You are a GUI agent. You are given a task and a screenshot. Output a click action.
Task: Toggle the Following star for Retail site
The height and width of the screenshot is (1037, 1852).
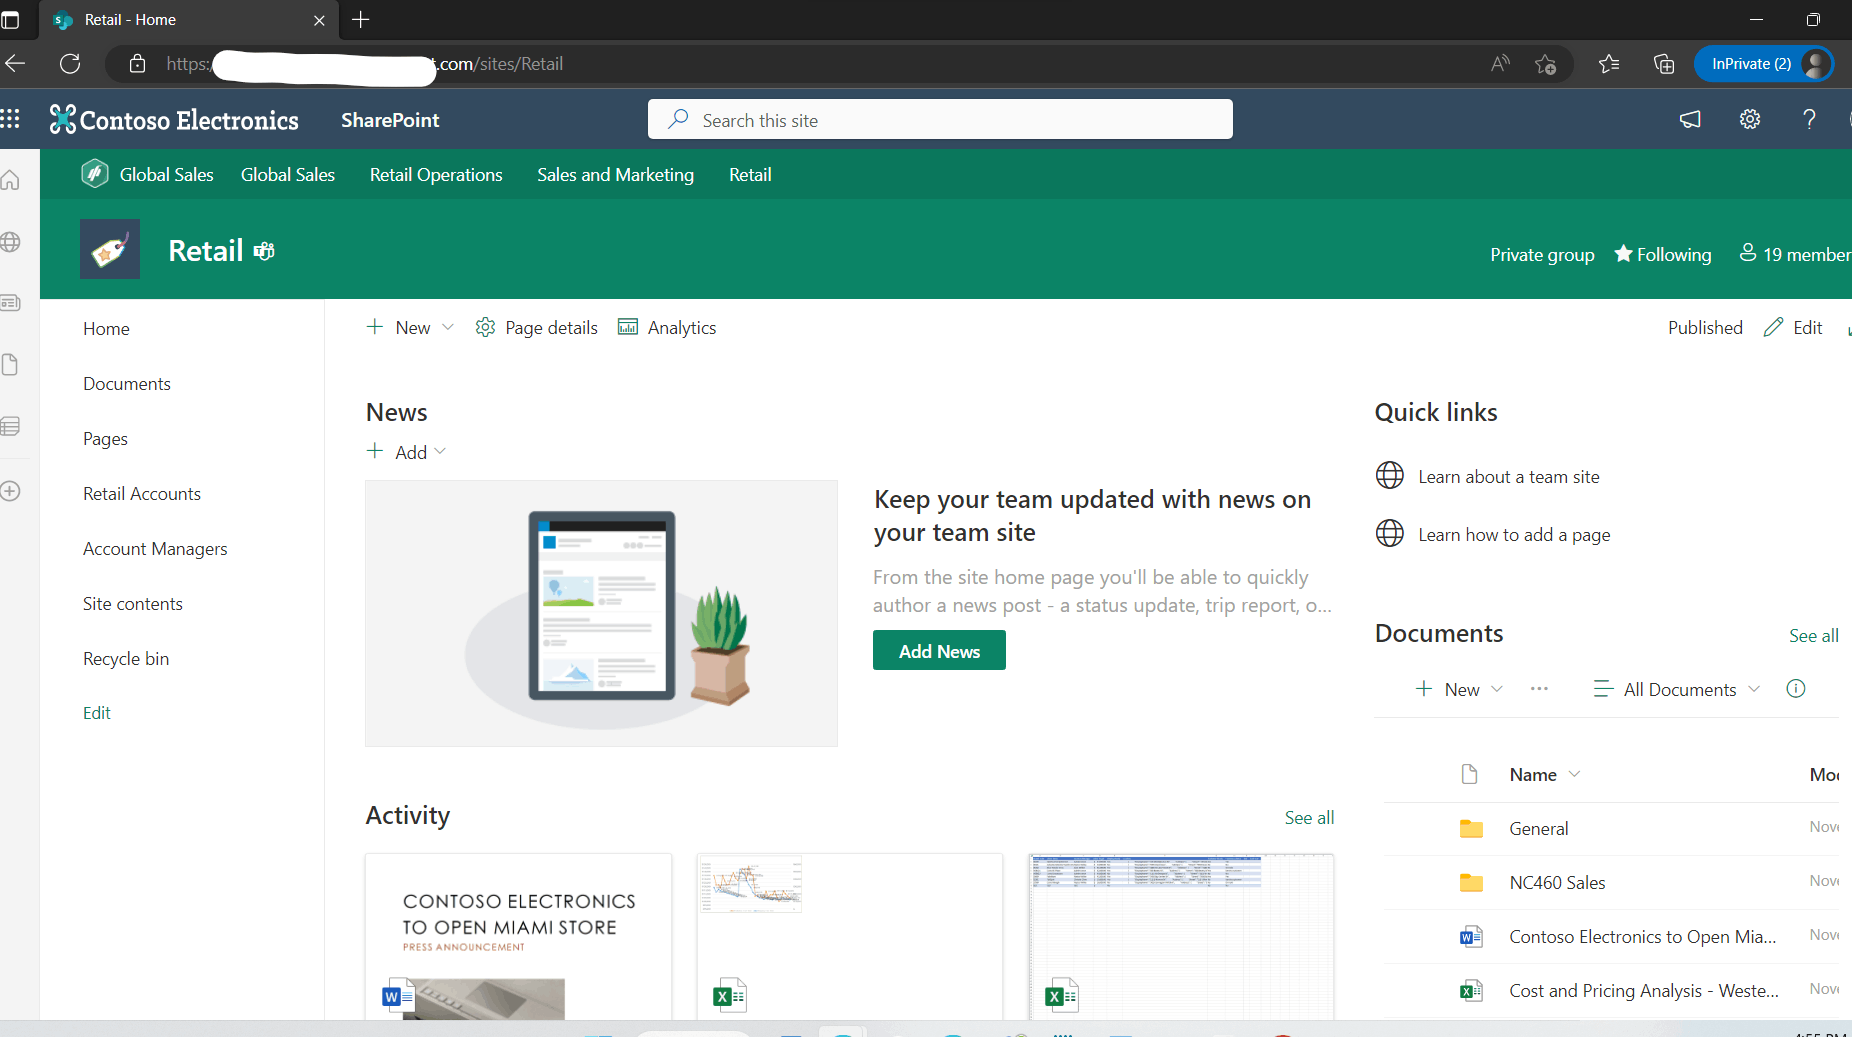pos(1663,254)
